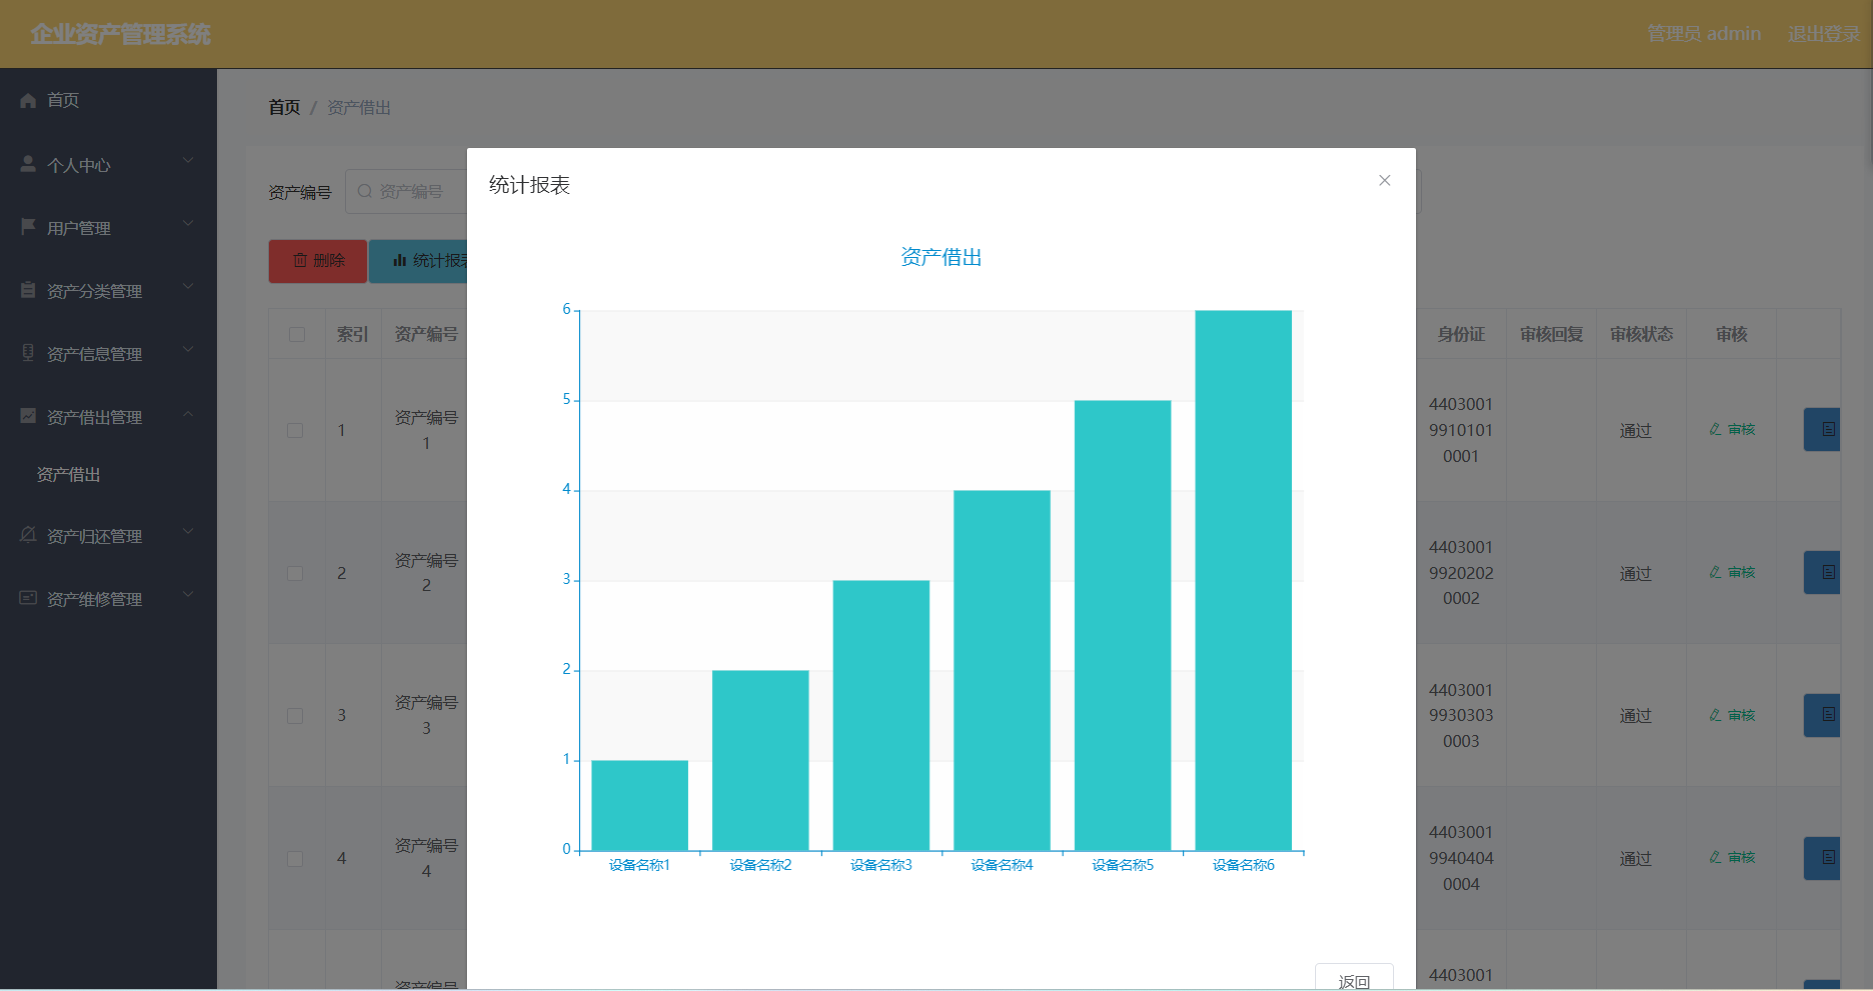Click the icon beside 资产维修管理

coord(28,598)
